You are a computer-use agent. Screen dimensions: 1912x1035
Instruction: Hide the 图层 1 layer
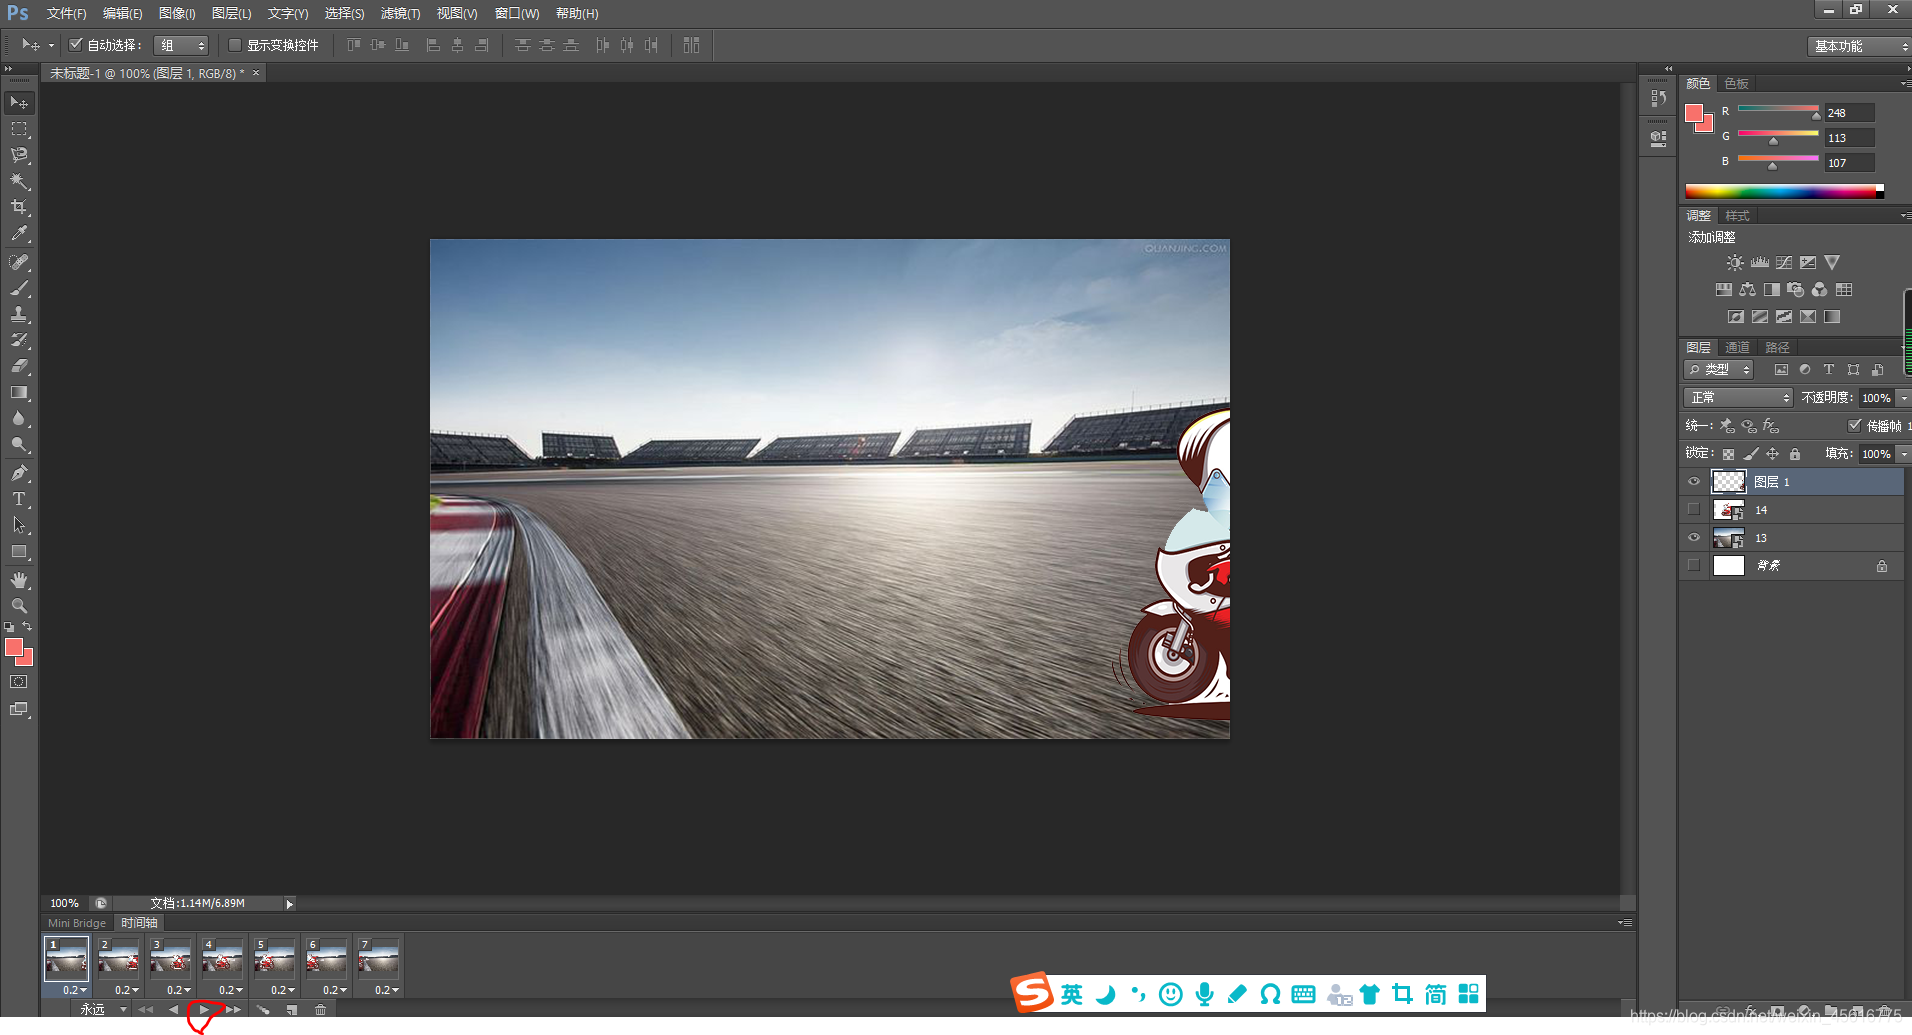pos(1694,482)
